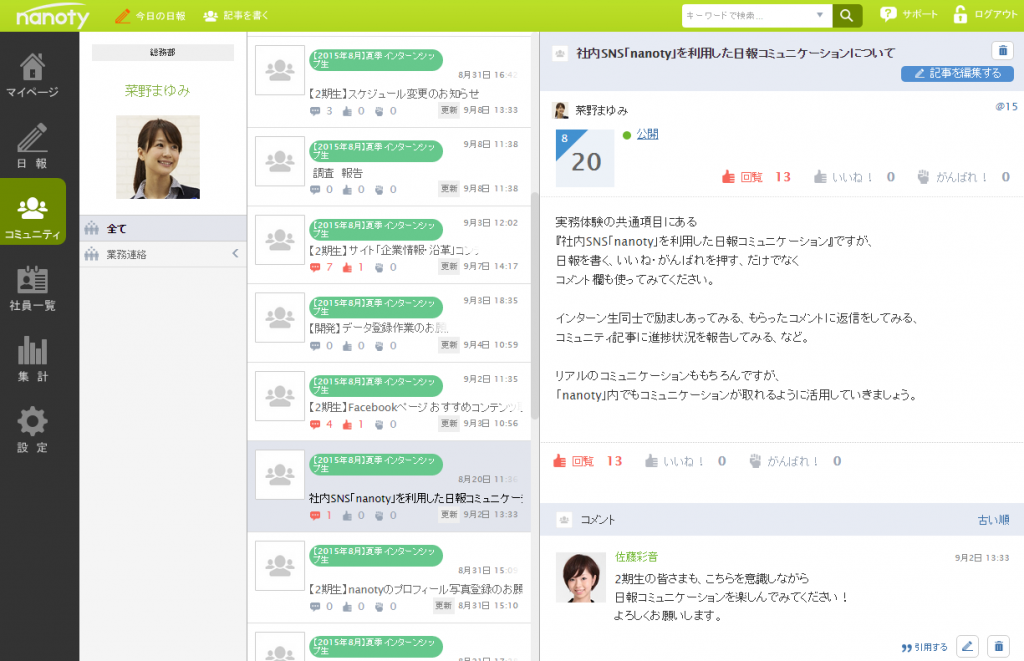Viewport: 1024px width, 661px height.
Task: Delete the article with the header trash icon
Action: pyautogui.click(x=1002, y=50)
